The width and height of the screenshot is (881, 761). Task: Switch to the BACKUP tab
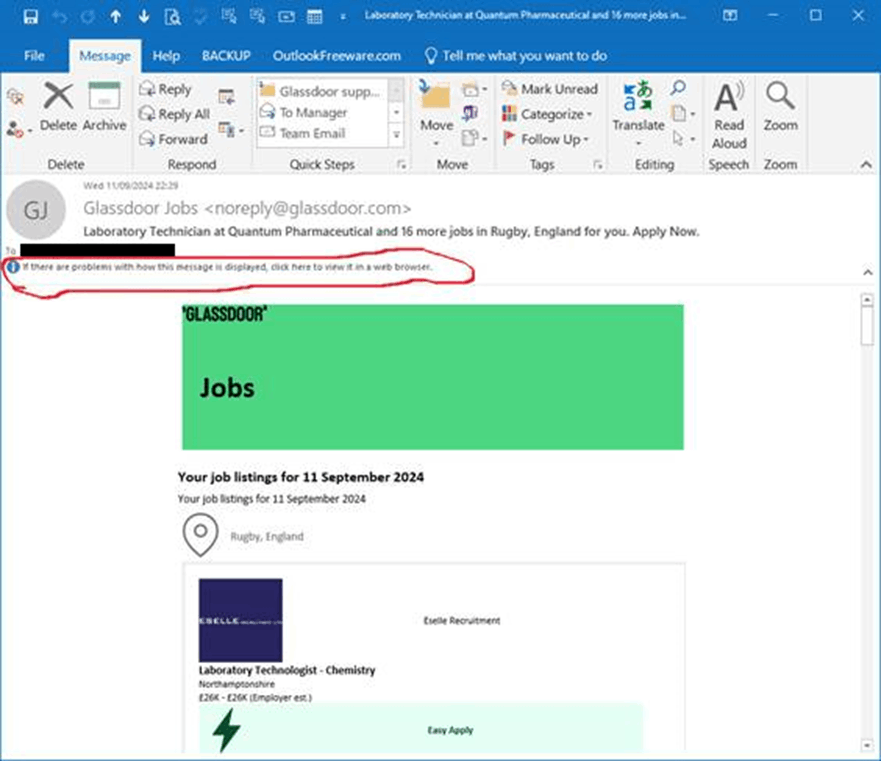tap(226, 56)
